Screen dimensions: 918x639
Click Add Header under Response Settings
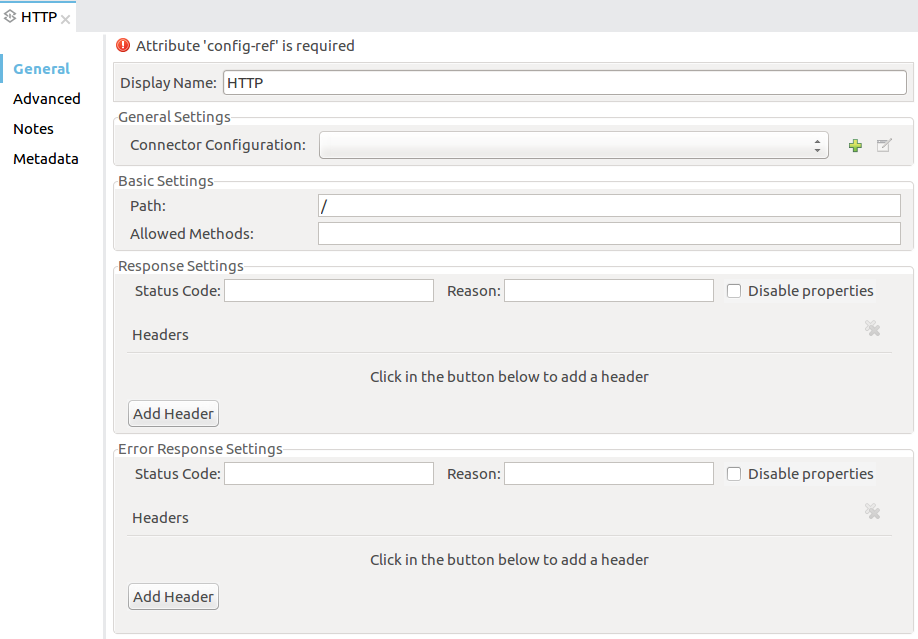tap(172, 413)
